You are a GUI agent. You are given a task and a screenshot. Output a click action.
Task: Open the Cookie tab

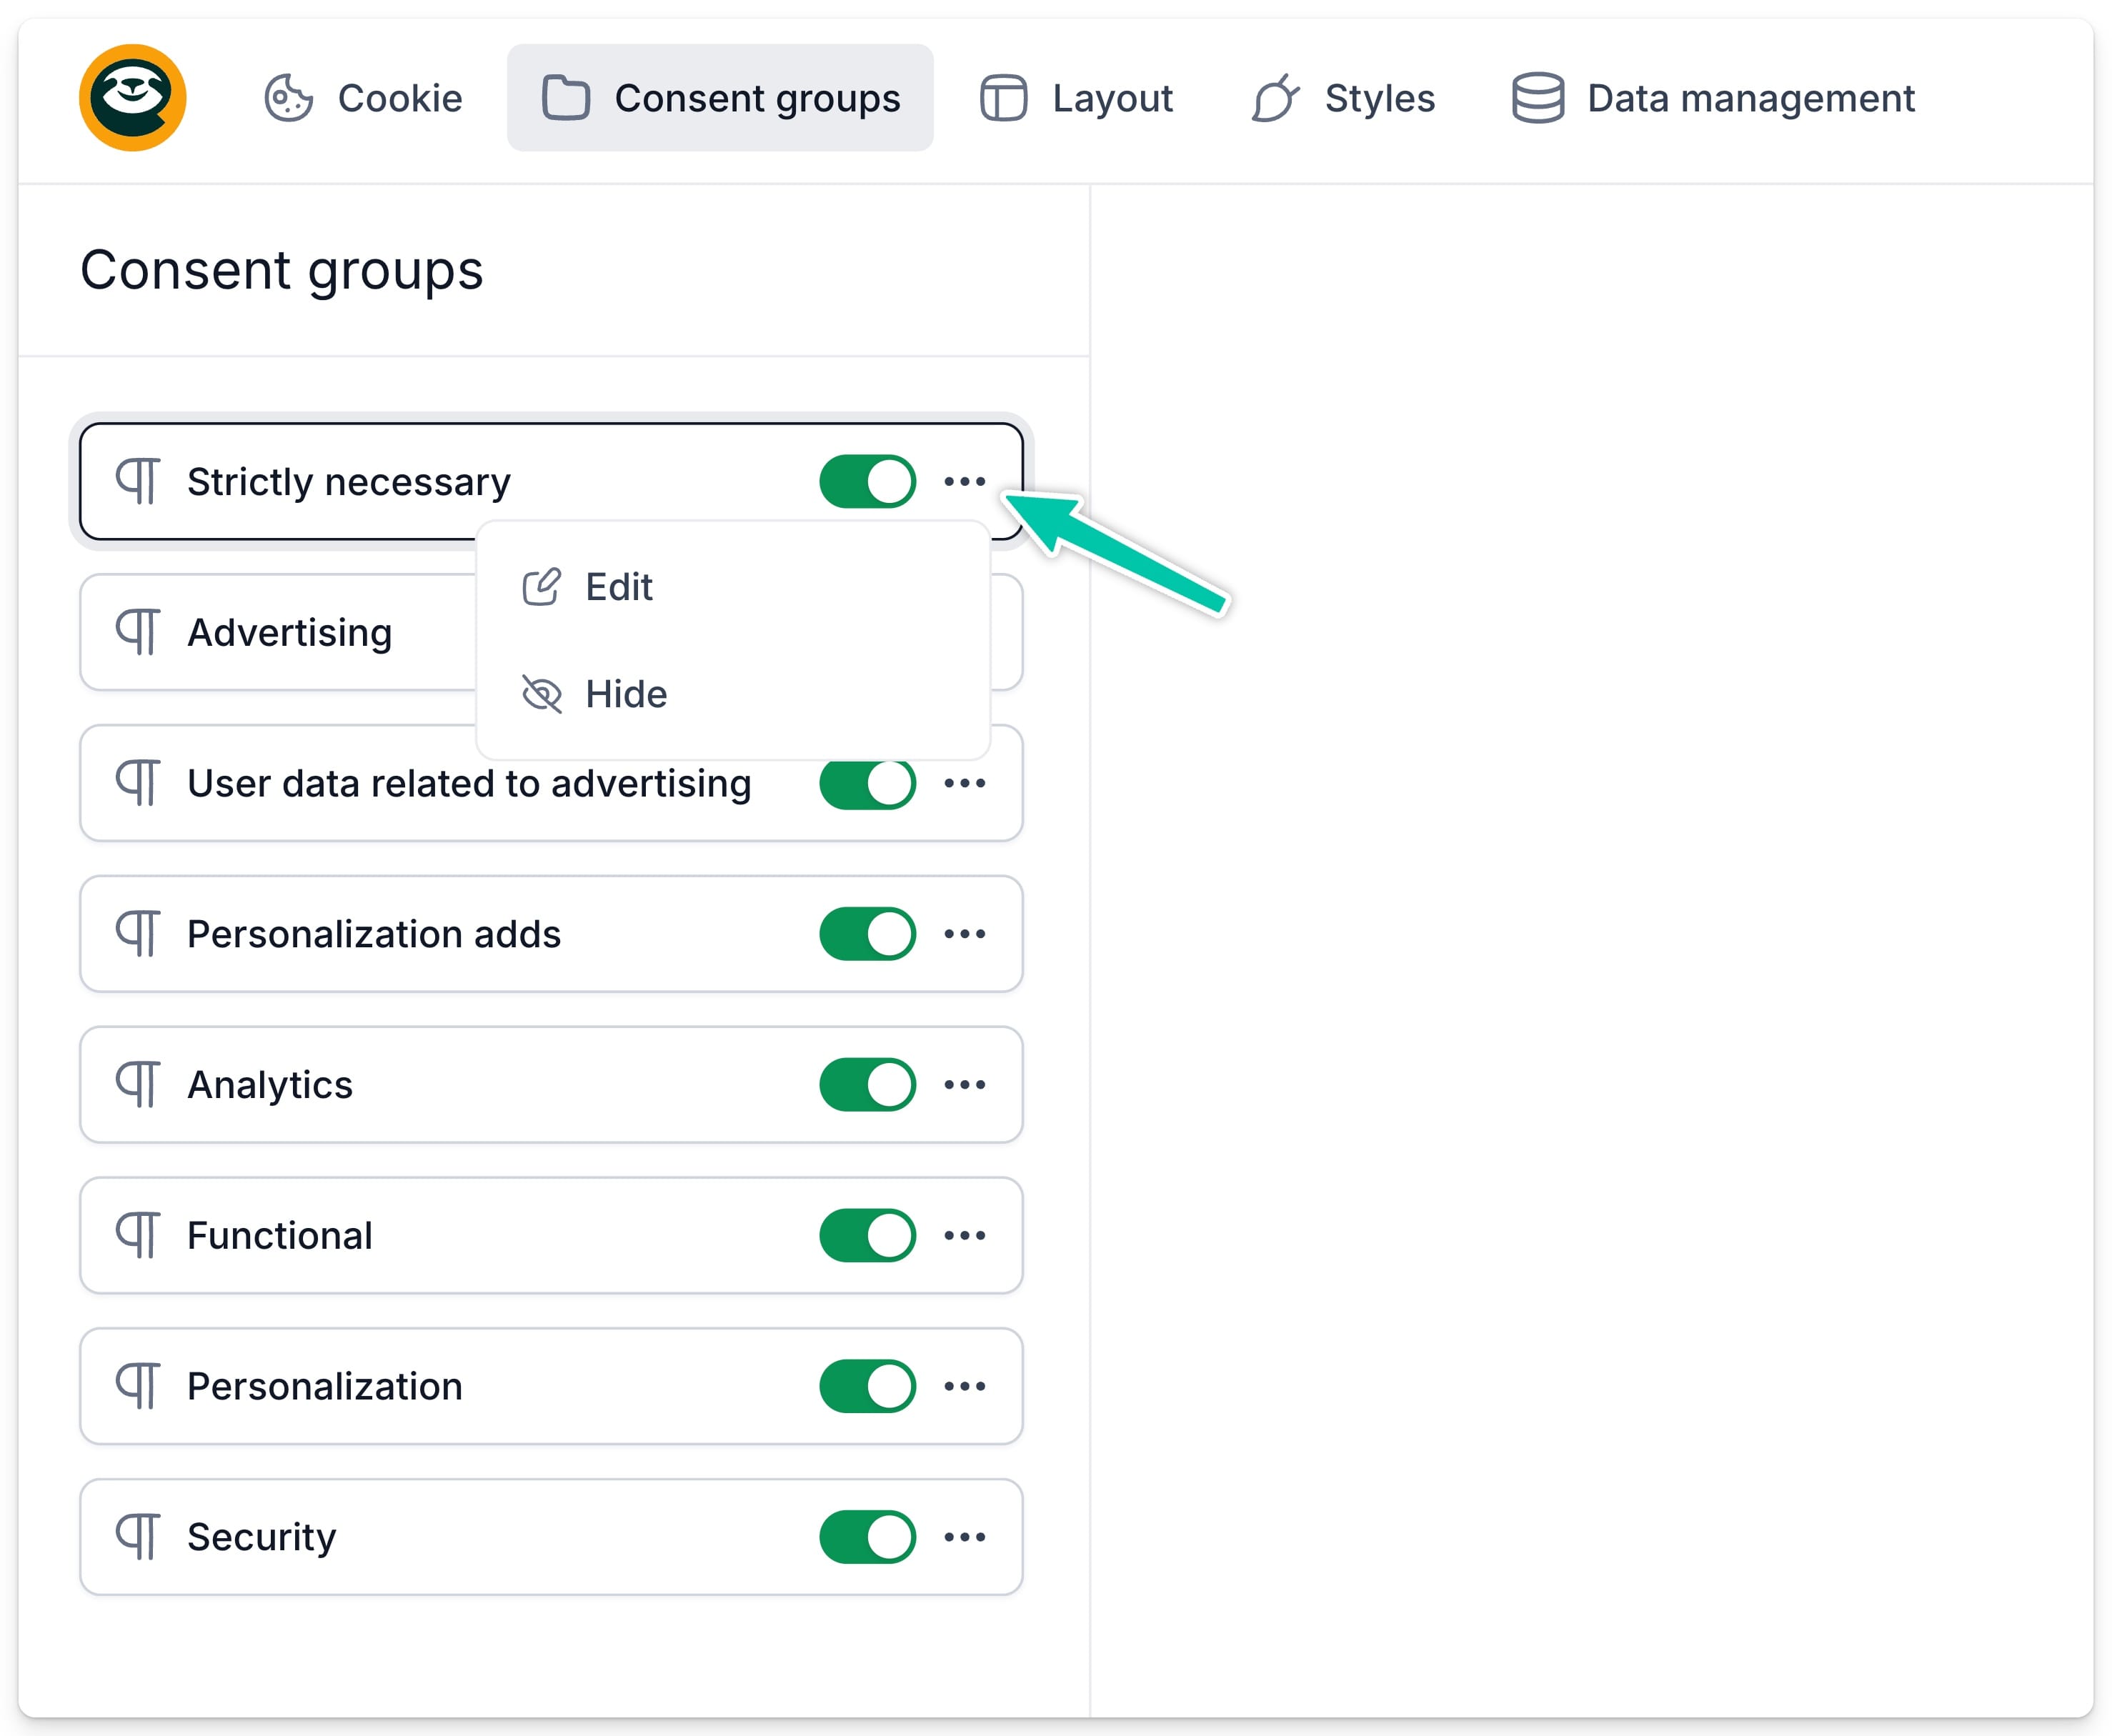pyautogui.click(x=363, y=98)
